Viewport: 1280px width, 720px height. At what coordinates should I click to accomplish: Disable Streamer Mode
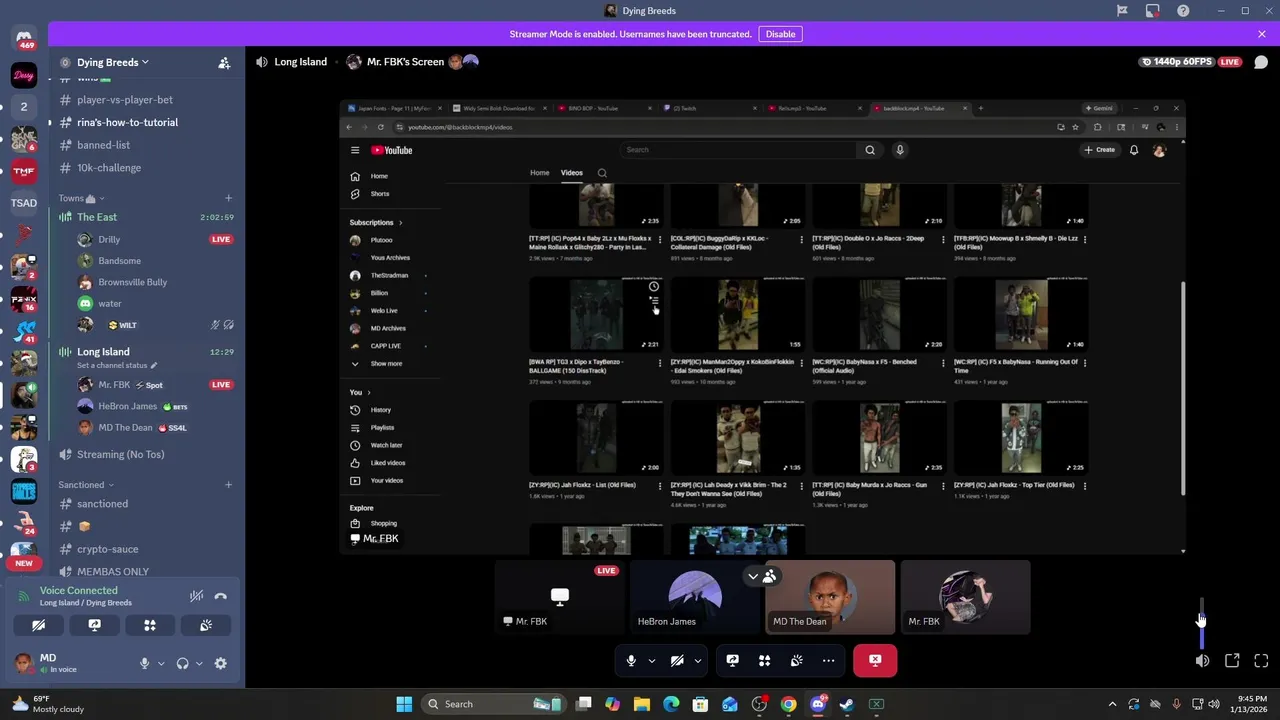[x=780, y=34]
